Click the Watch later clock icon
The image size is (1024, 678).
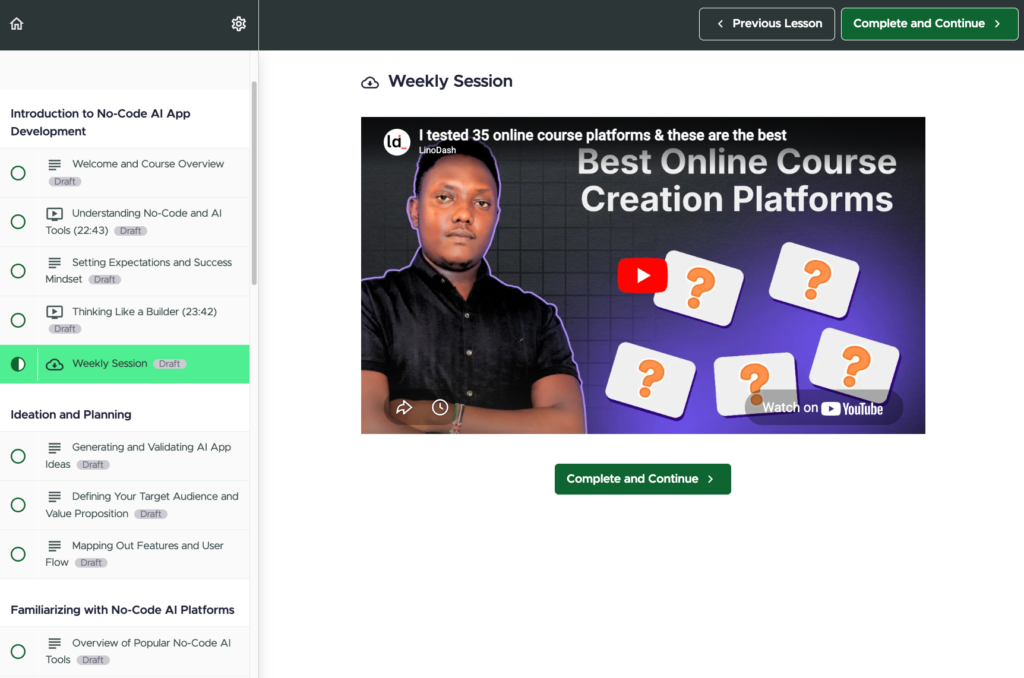pos(440,407)
